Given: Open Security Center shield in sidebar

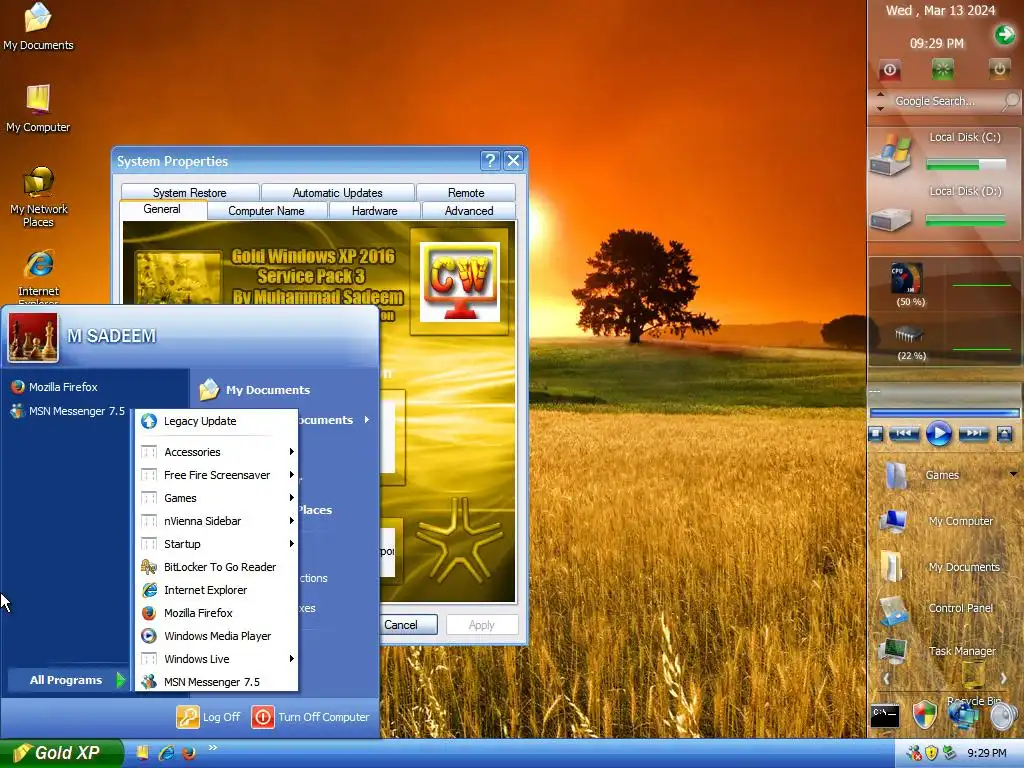Looking at the screenshot, I should pyautogui.click(x=924, y=715).
